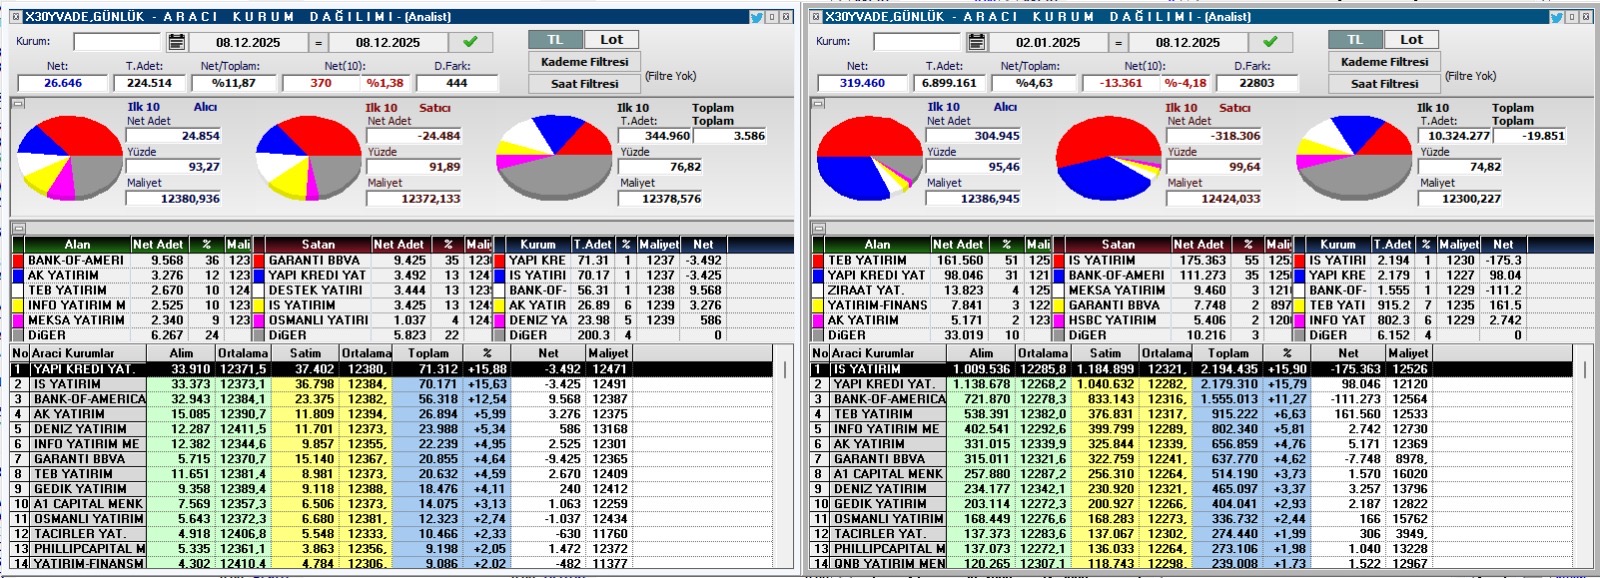Focus the Kurum input field in the left window
The width and height of the screenshot is (1600, 578).
tap(117, 42)
